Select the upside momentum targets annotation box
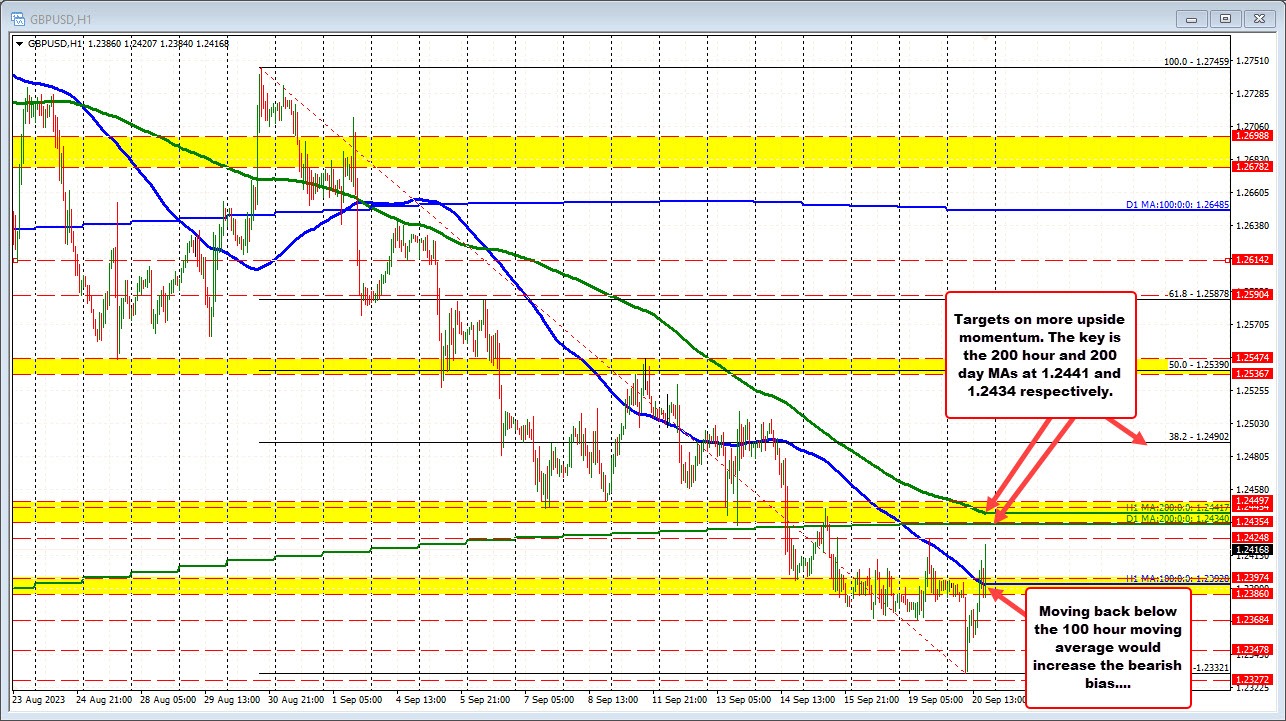The height and width of the screenshot is (721, 1286). coord(1042,355)
